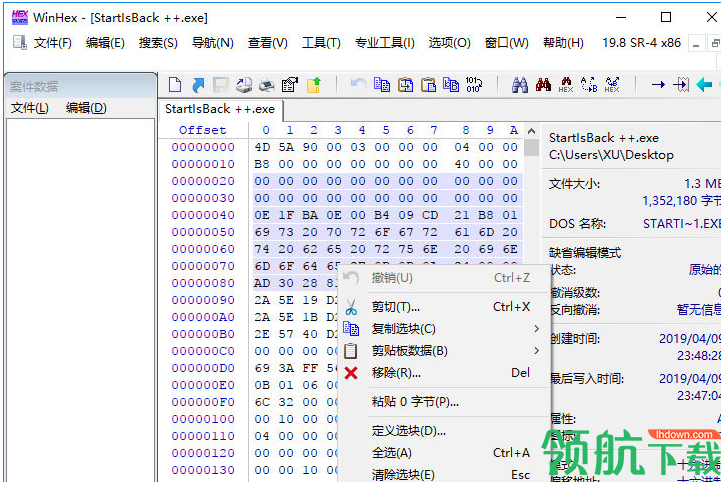Click the STARTI~1.EXE DOS name value
This screenshot has width=721, height=482.
681,224
